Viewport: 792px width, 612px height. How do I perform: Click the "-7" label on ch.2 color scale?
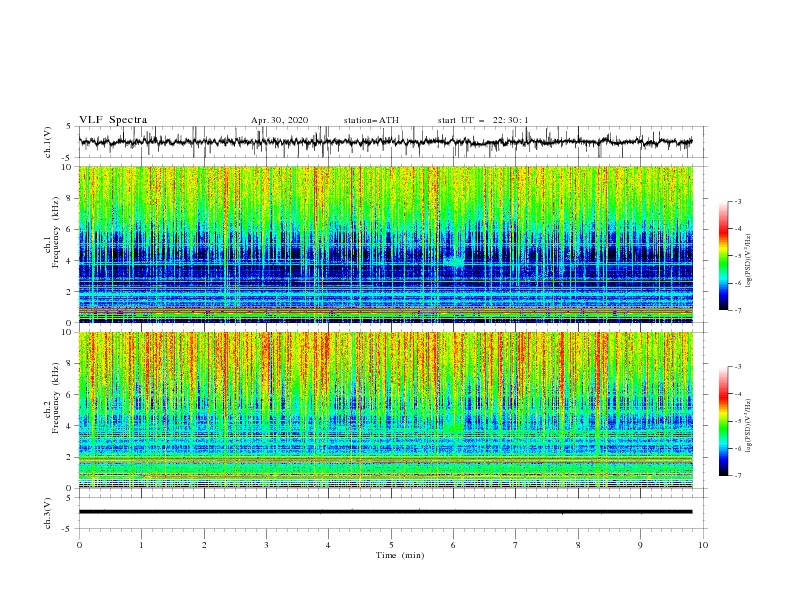738,476
